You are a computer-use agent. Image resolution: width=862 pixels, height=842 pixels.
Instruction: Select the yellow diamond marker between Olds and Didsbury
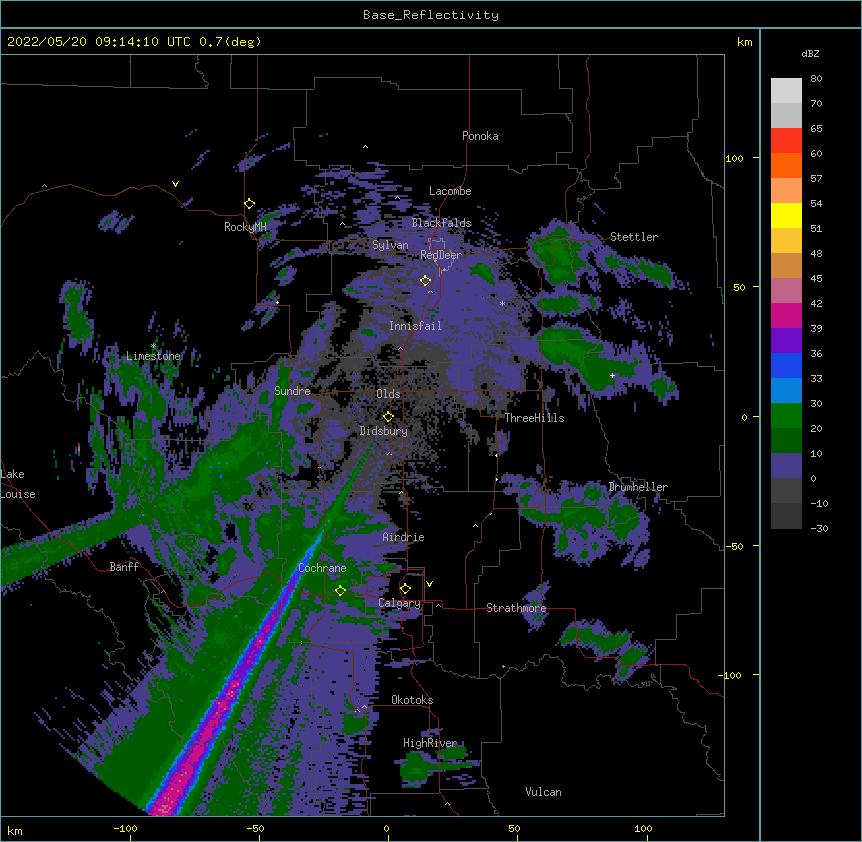click(388, 417)
